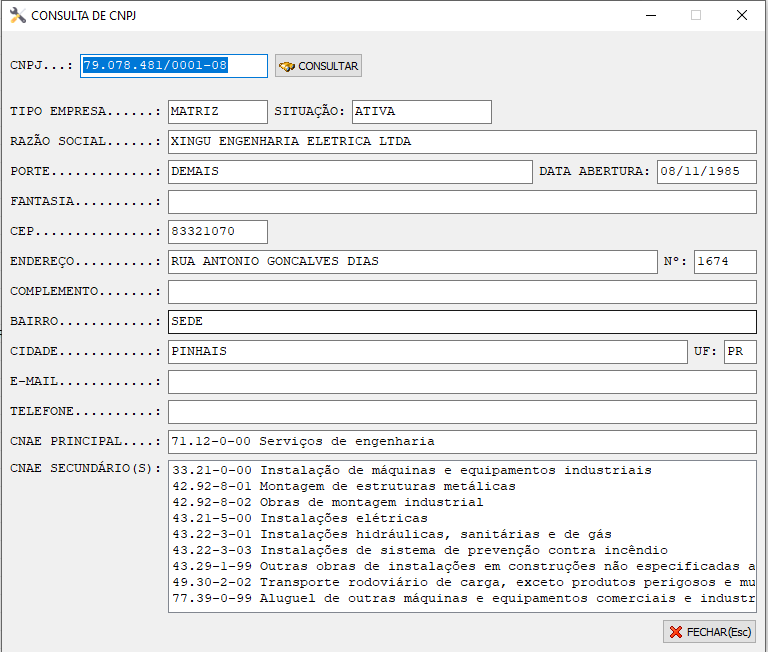Click the CEP field 83321070
This screenshot has width=768, height=652.
click(218, 232)
